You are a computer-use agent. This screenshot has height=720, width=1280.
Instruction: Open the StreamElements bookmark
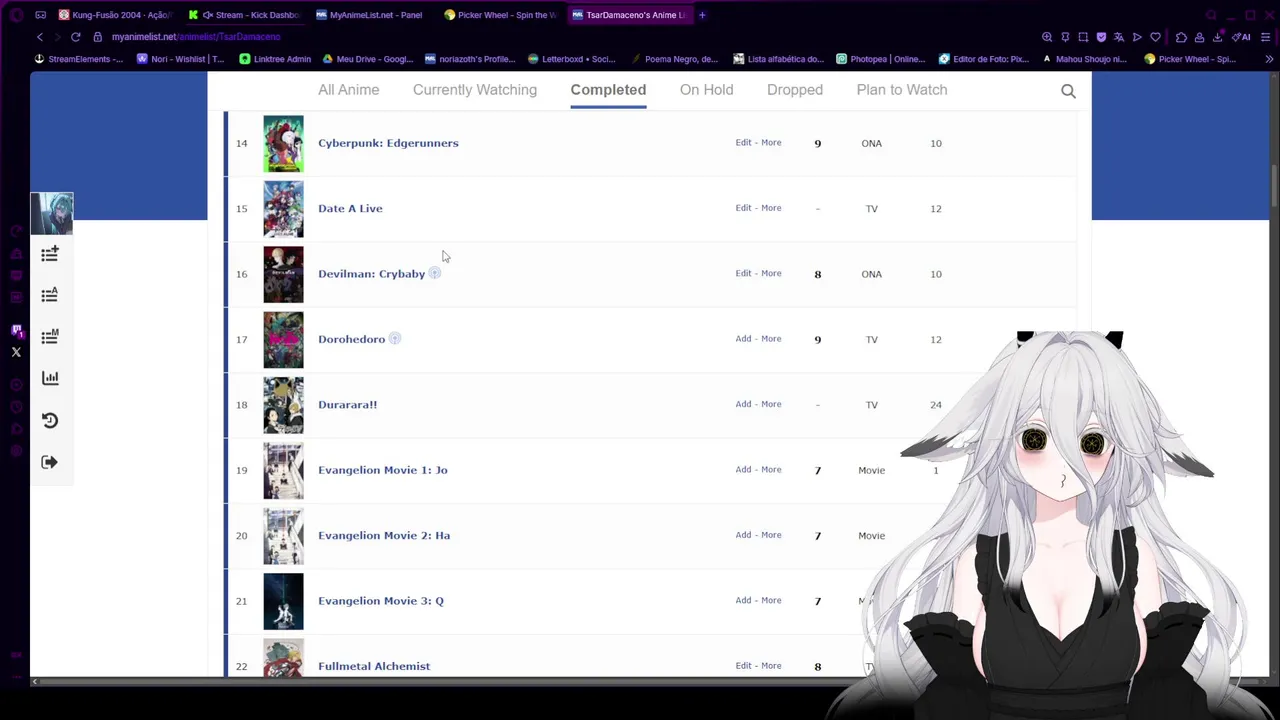(x=79, y=59)
